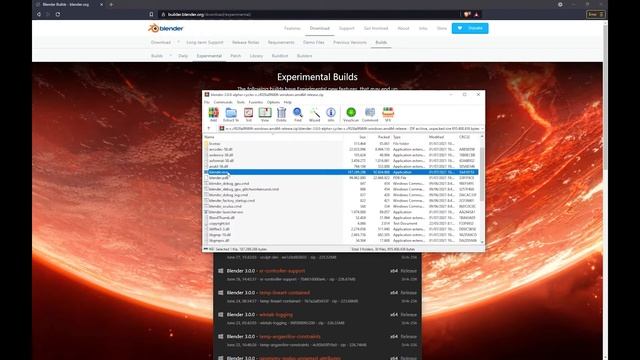Click the Delete trash can toolbar icon
Screen dimensions: 640x360
281,114
